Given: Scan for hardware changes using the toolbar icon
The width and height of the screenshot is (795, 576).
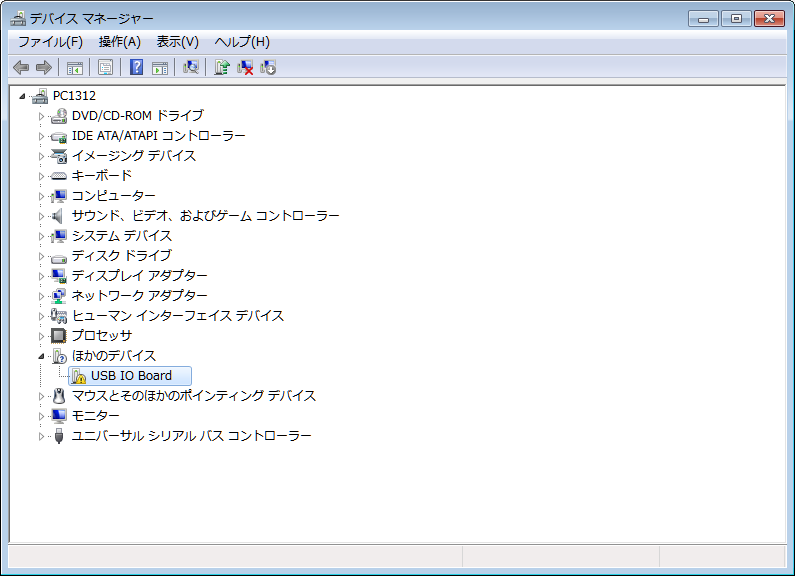Looking at the screenshot, I should pos(190,67).
